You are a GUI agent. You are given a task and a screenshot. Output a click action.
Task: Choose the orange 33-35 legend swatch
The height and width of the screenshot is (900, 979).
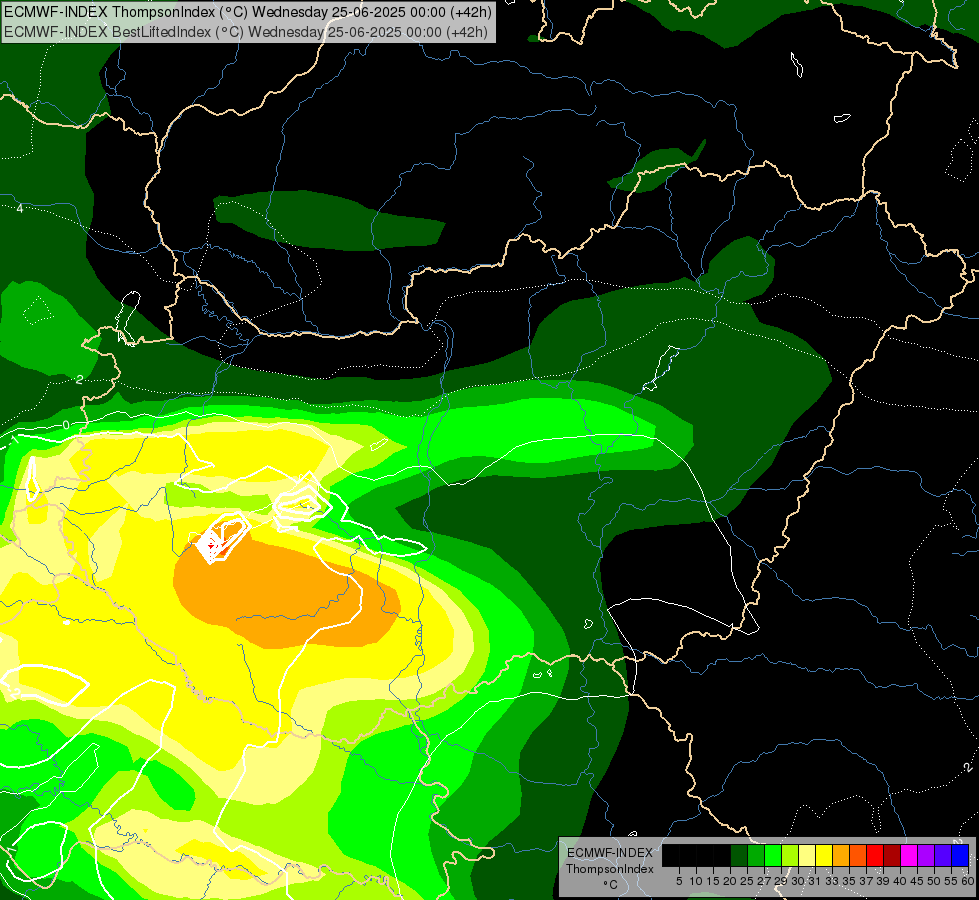(x=840, y=855)
